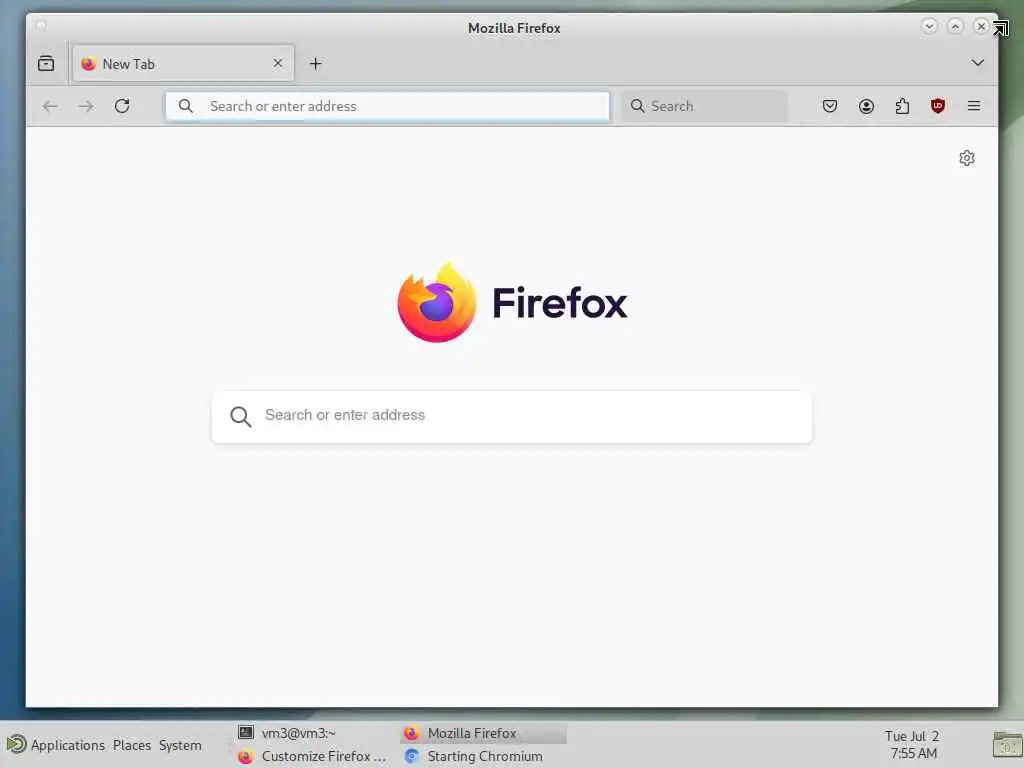This screenshot has height=768, width=1024.
Task: Select Mozilla Firefox taskbar entry
Action: coord(483,733)
